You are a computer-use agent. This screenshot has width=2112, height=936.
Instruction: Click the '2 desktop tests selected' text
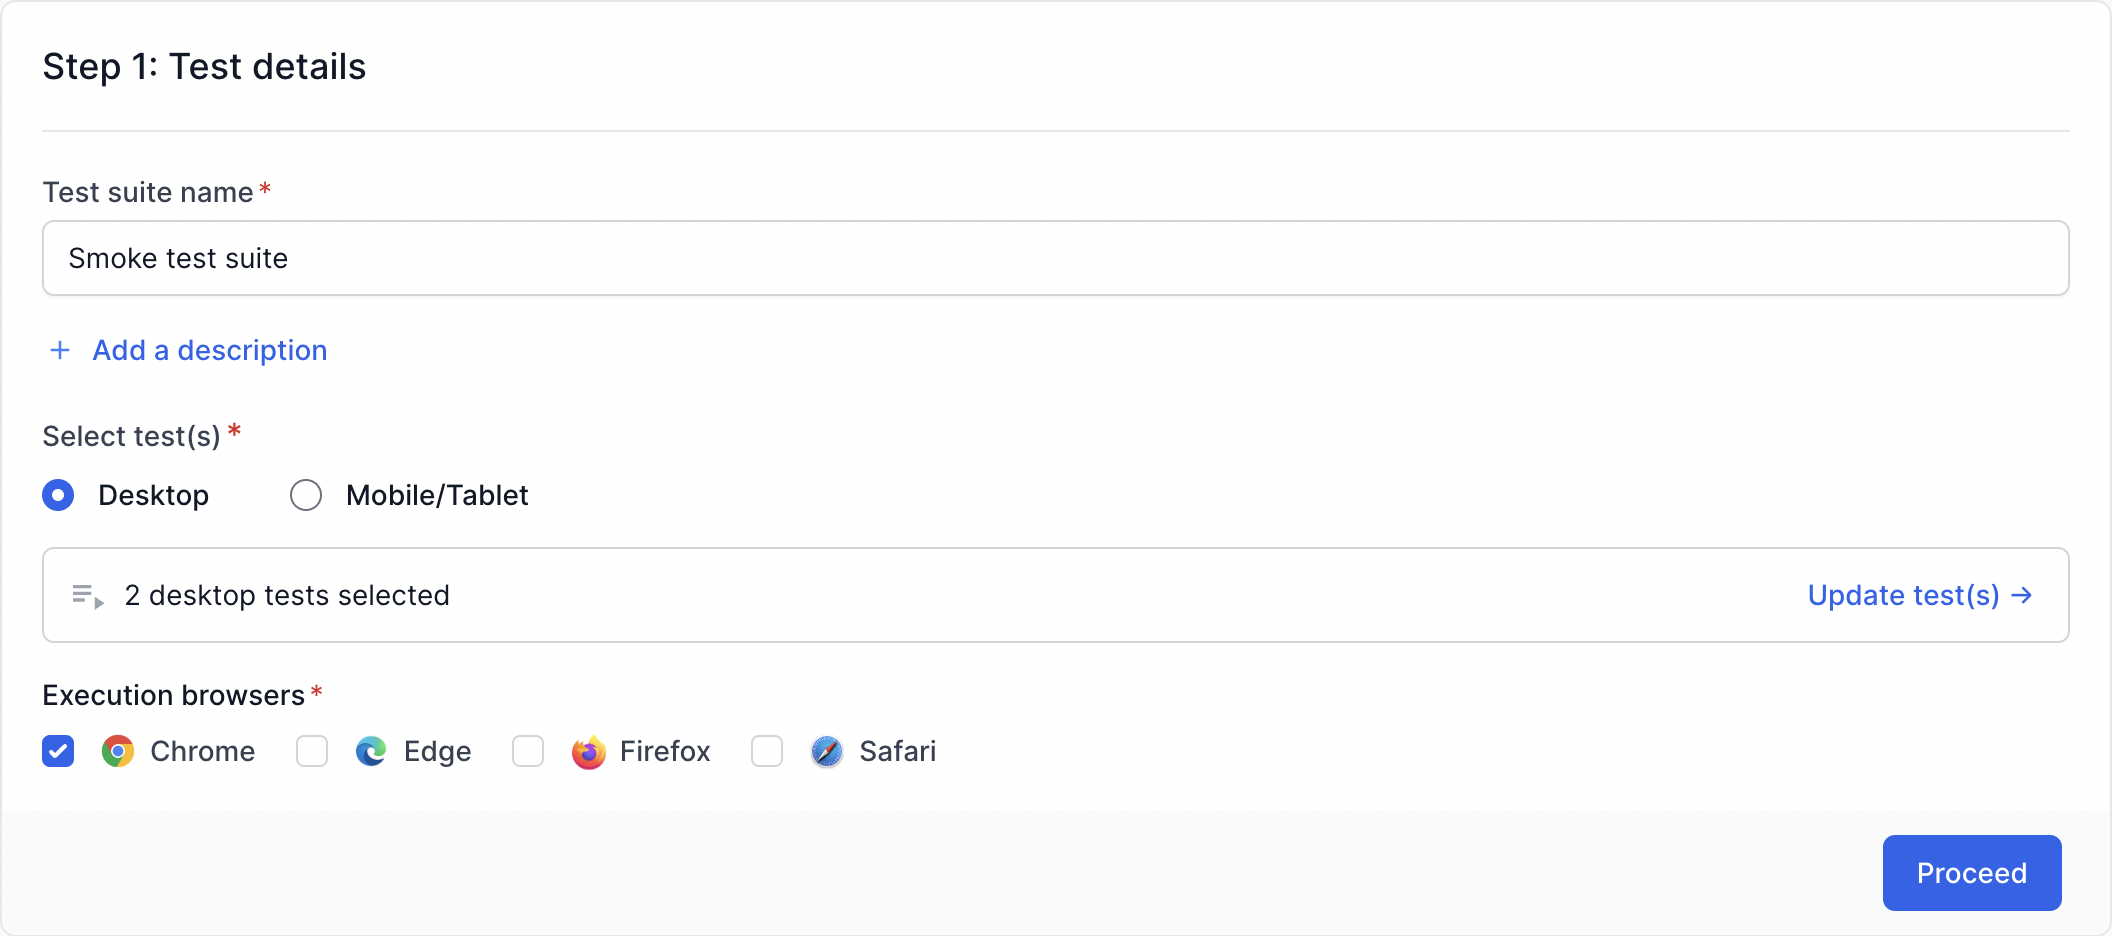287,595
